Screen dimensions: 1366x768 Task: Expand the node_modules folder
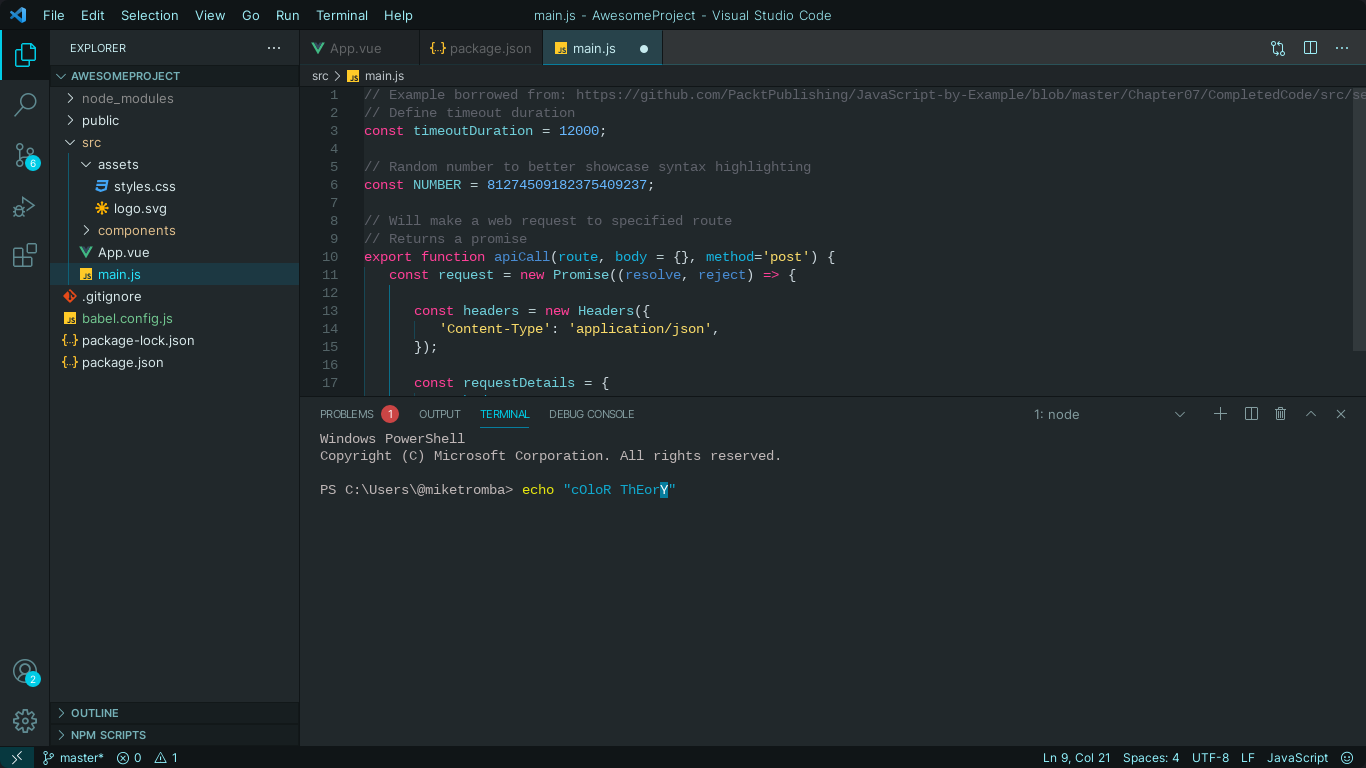pos(128,98)
